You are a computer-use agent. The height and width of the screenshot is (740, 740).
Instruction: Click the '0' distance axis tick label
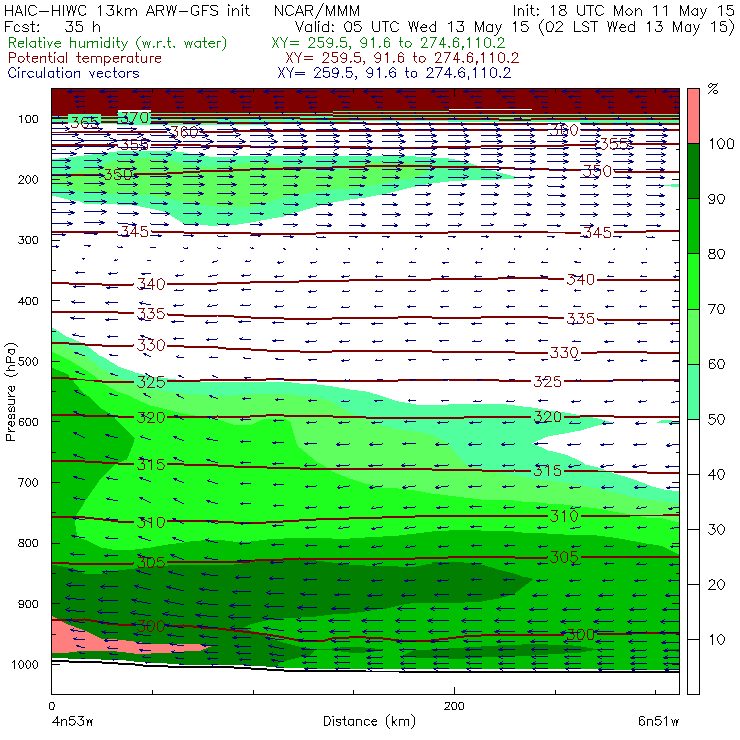(52, 706)
